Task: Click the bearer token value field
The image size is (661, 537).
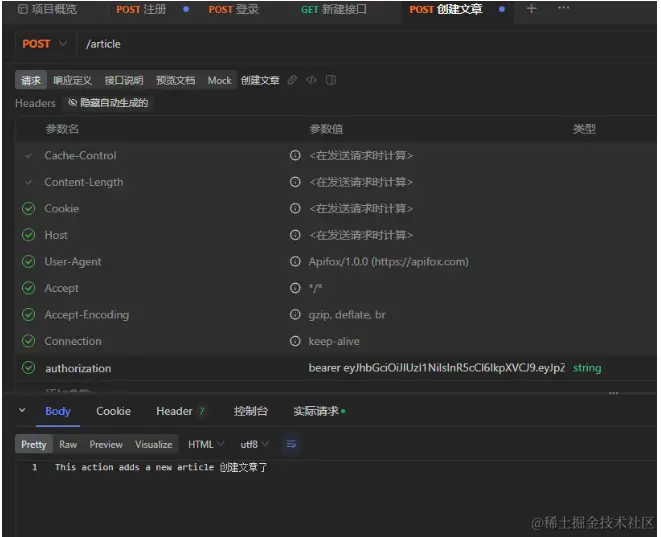Action: pyautogui.click(x=437, y=368)
